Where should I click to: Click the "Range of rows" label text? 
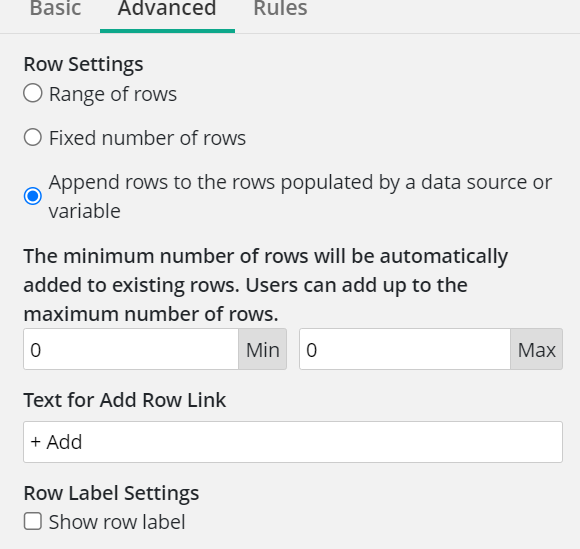[113, 94]
